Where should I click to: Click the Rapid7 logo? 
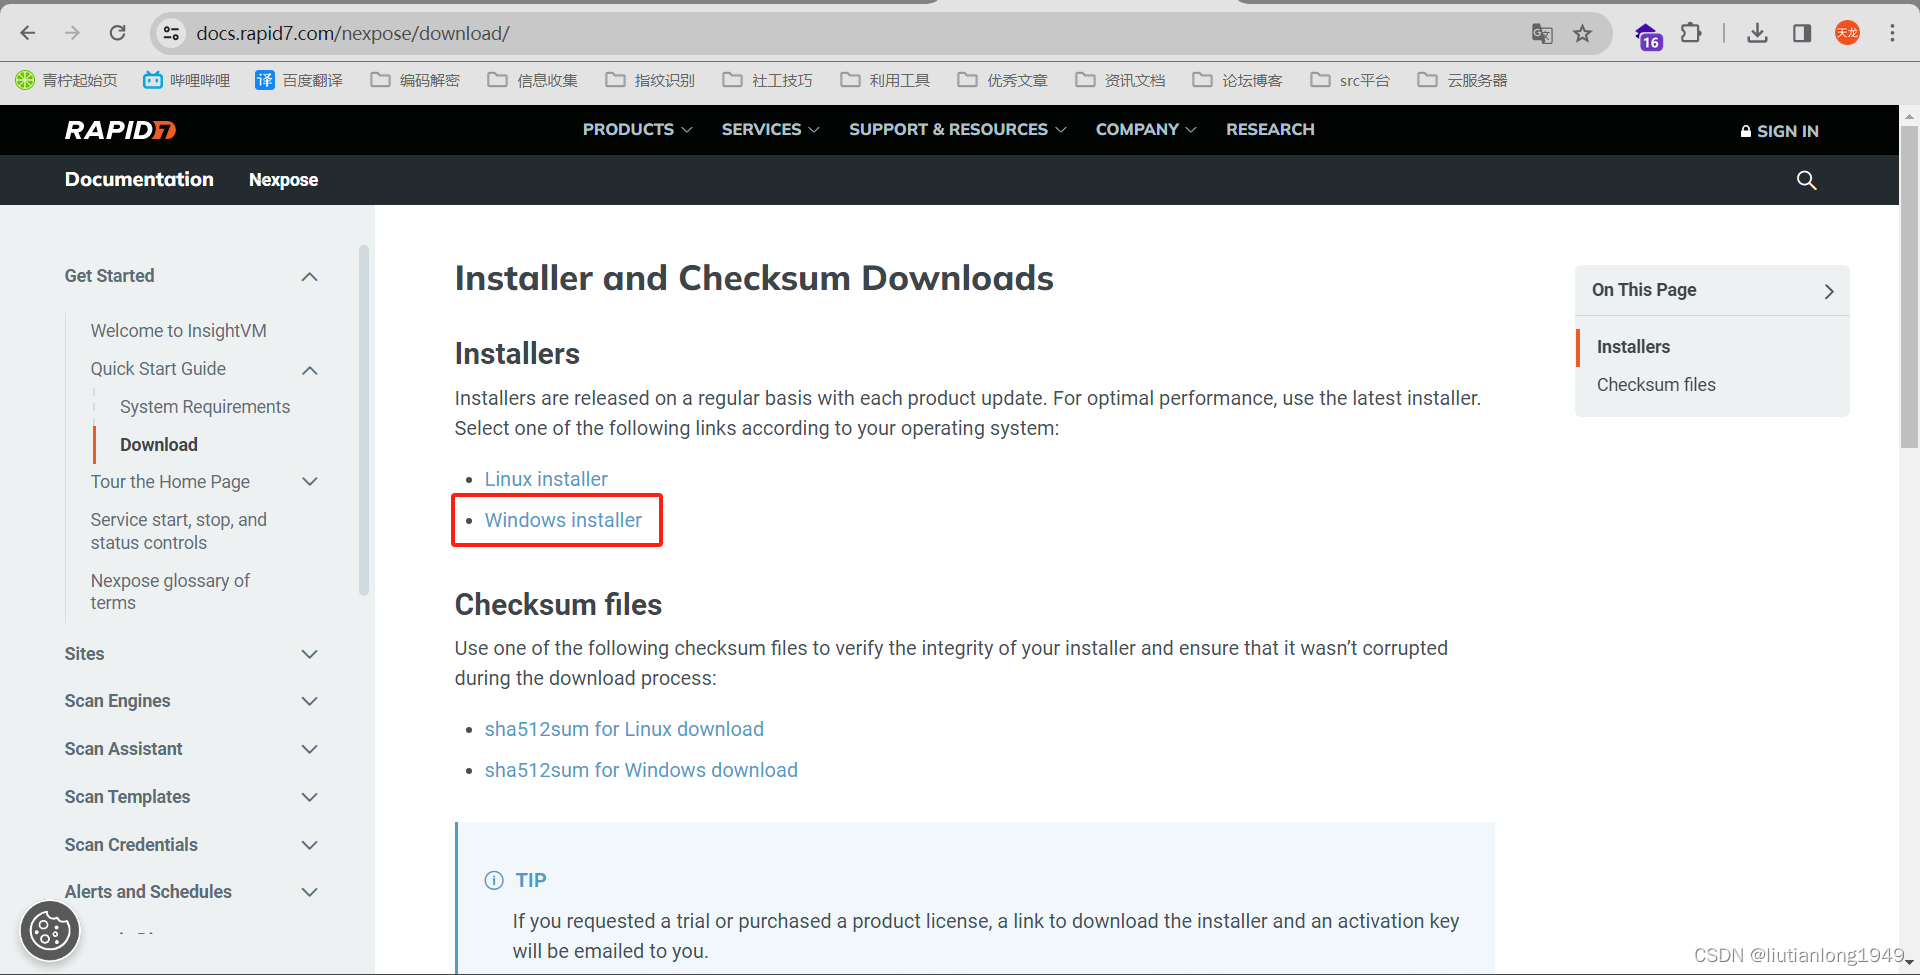(x=120, y=130)
